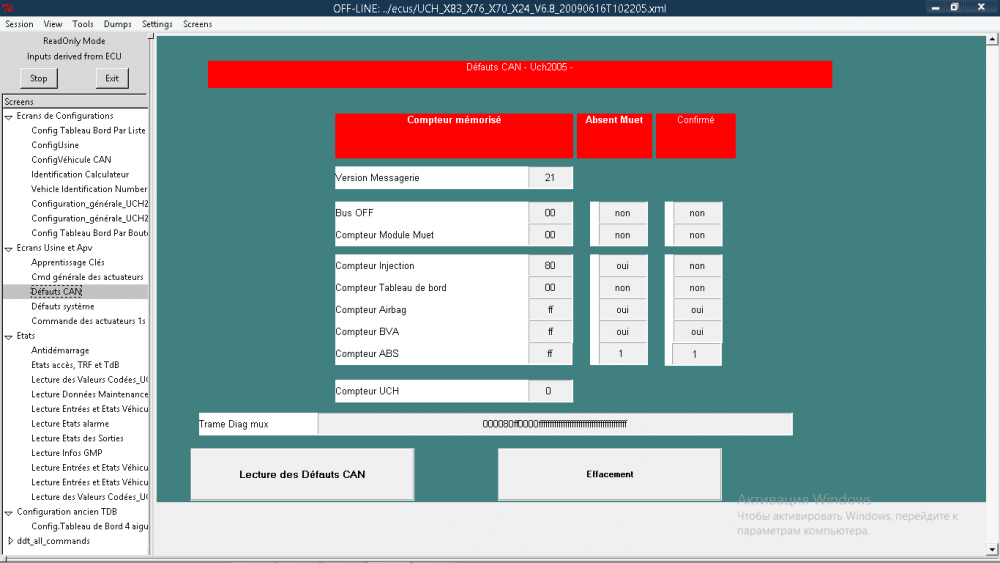Open Antidémarrage screen

[60, 350]
